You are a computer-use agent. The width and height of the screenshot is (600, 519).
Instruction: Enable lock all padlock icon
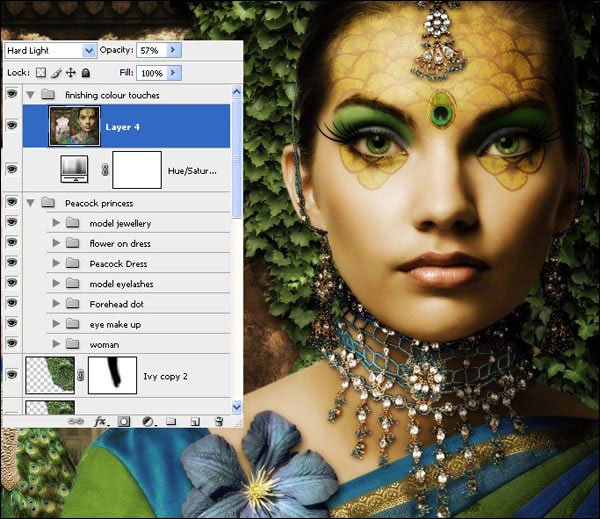tap(86, 73)
